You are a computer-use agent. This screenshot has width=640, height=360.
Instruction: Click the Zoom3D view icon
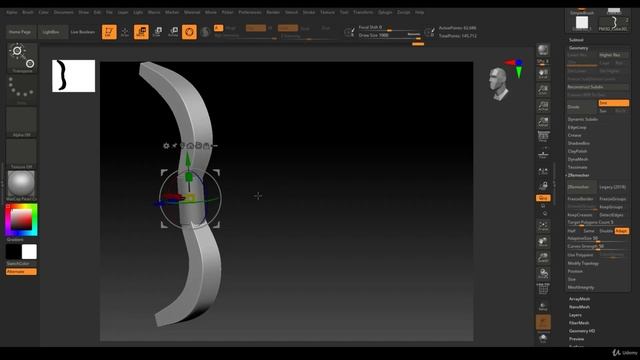[543, 258]
